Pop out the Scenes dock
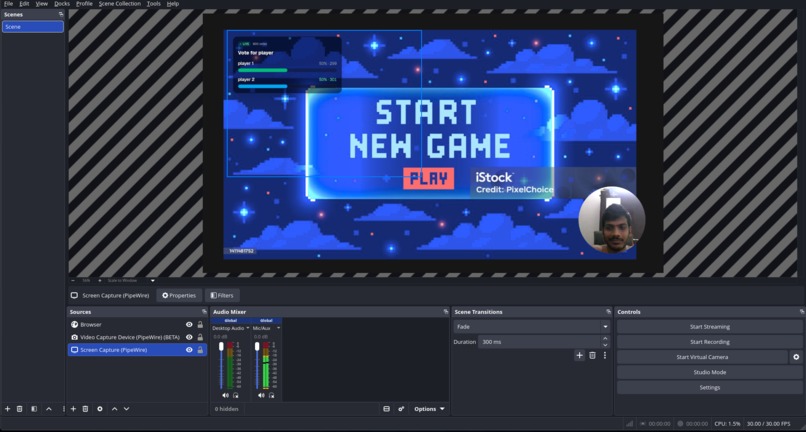 [61, 14]
